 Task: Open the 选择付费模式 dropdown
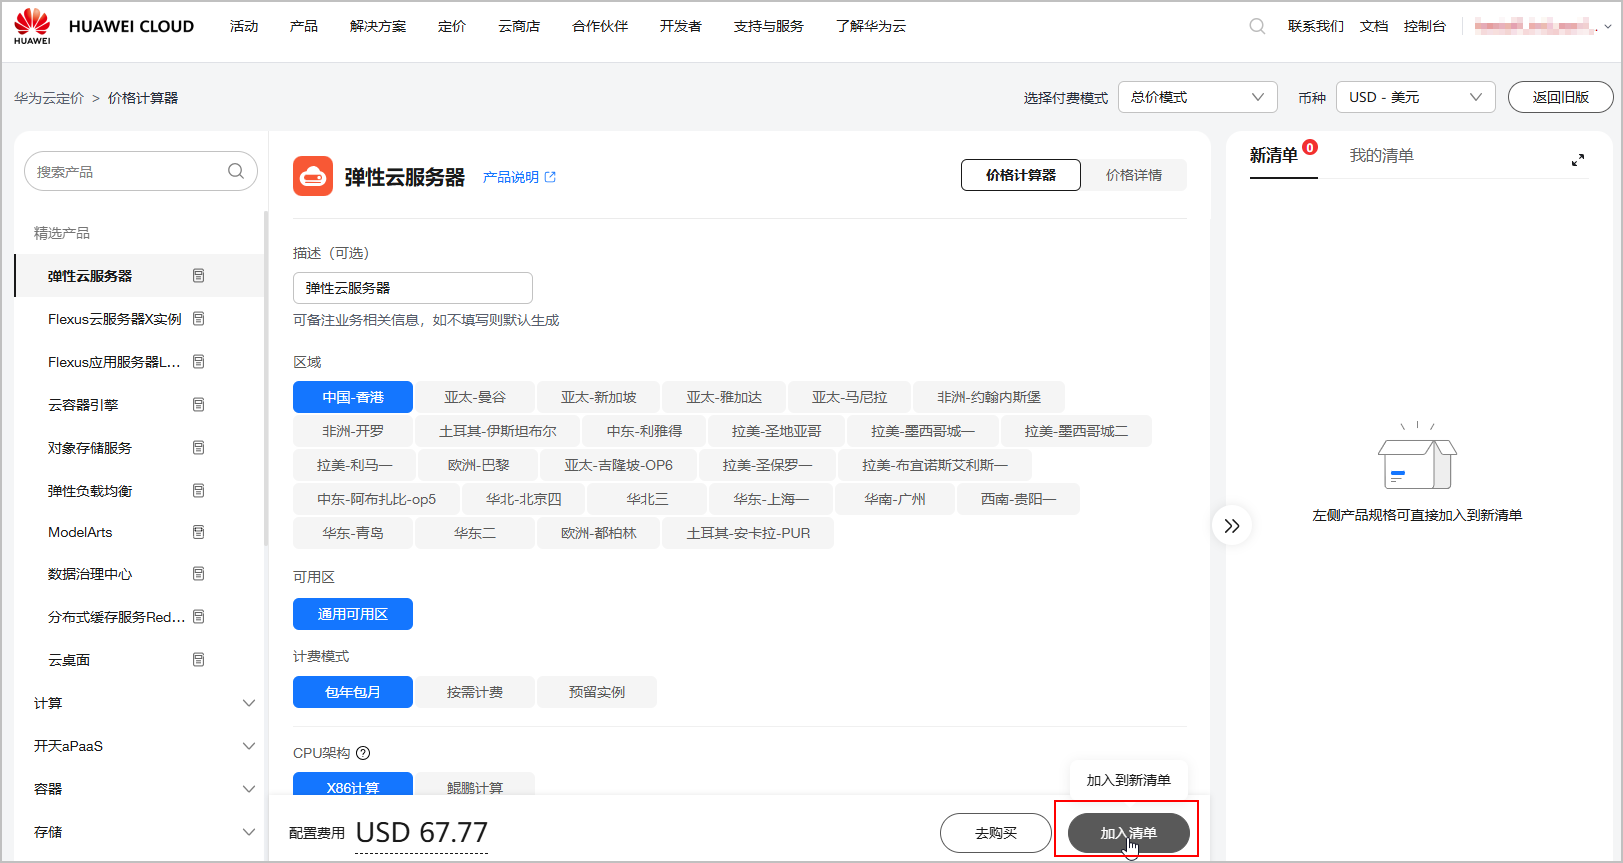coord(1197,97)
